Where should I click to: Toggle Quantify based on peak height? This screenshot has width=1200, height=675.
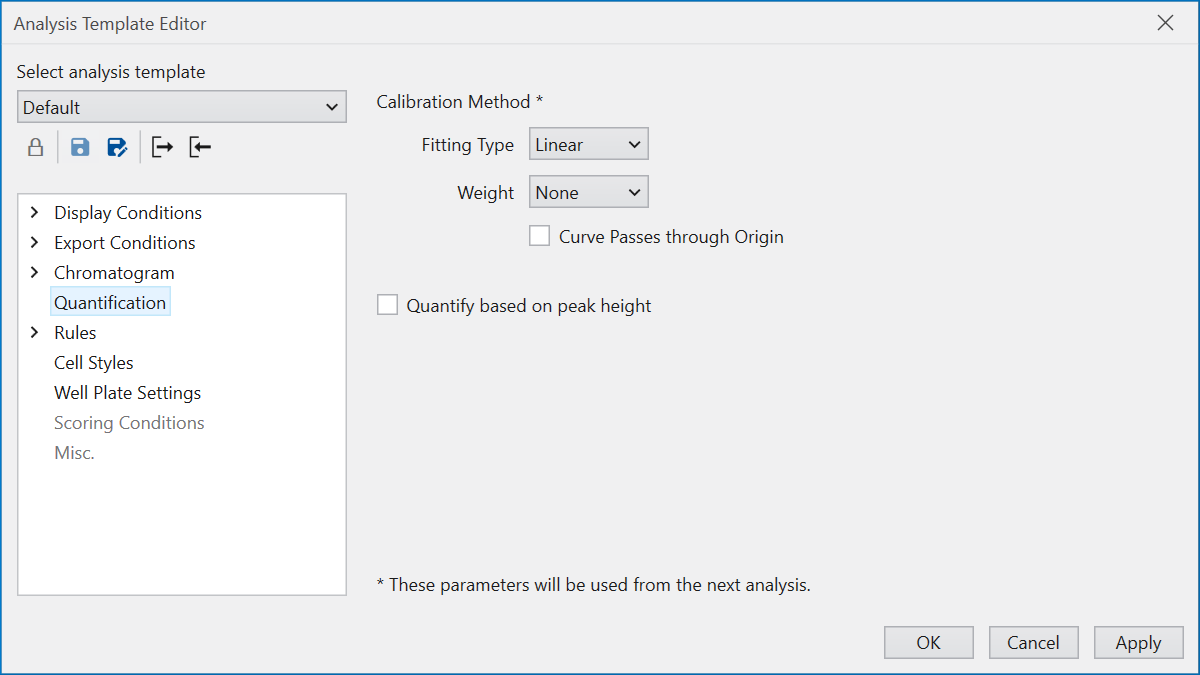tap(387, 306)
